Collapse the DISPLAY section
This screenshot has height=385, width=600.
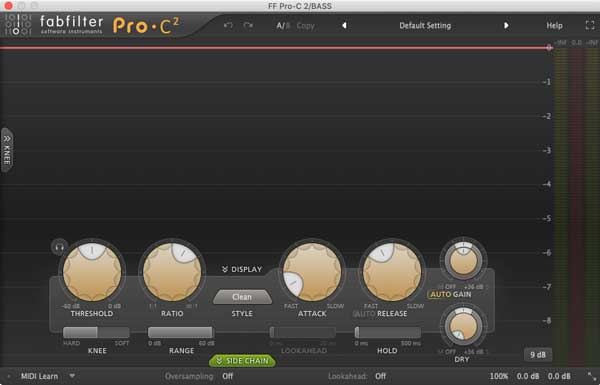242,269
